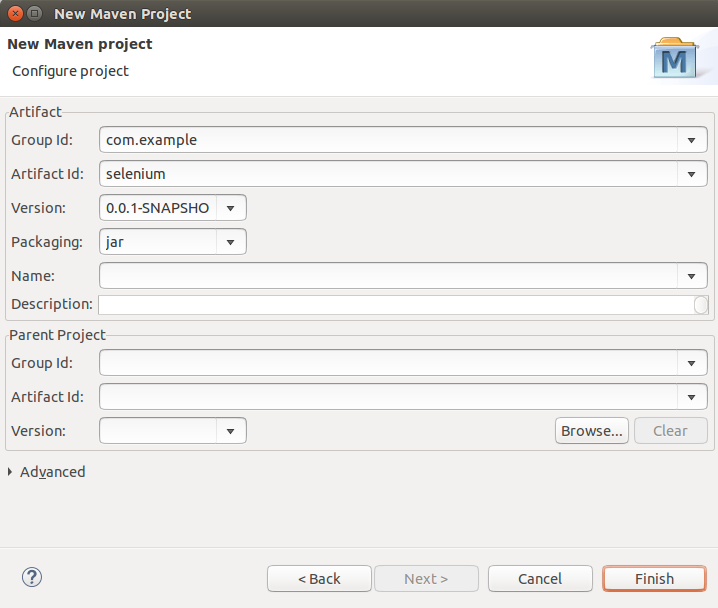
Task: Open the Parent Project Version dropdown
Action: point(231,431)
